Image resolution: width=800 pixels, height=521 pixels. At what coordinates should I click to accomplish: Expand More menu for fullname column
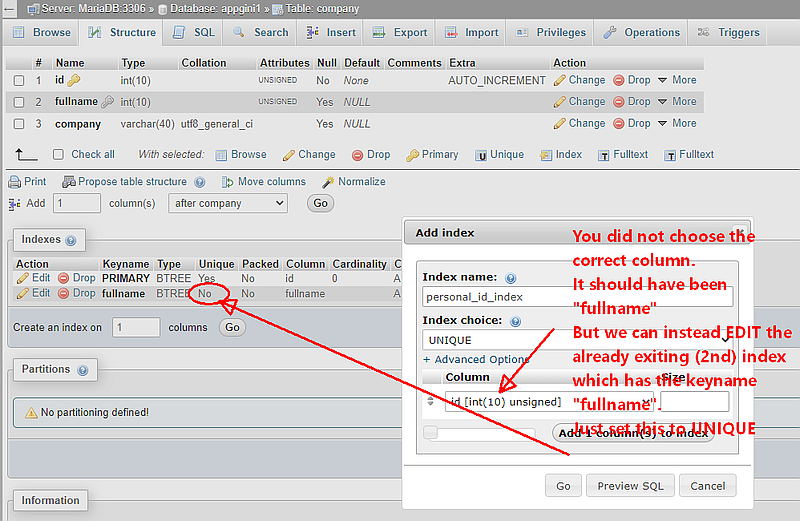[677, 102]
